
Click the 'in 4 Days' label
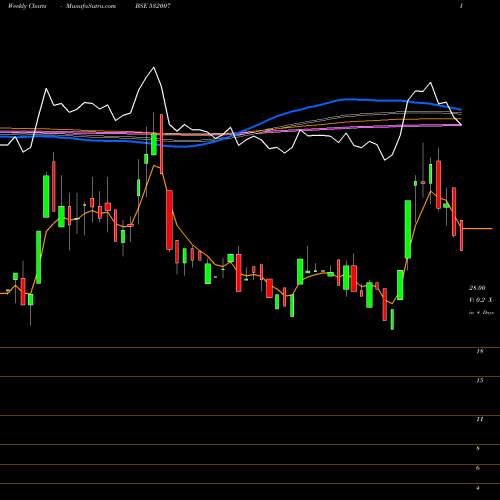pyautogui.click(x=481, y=313)
